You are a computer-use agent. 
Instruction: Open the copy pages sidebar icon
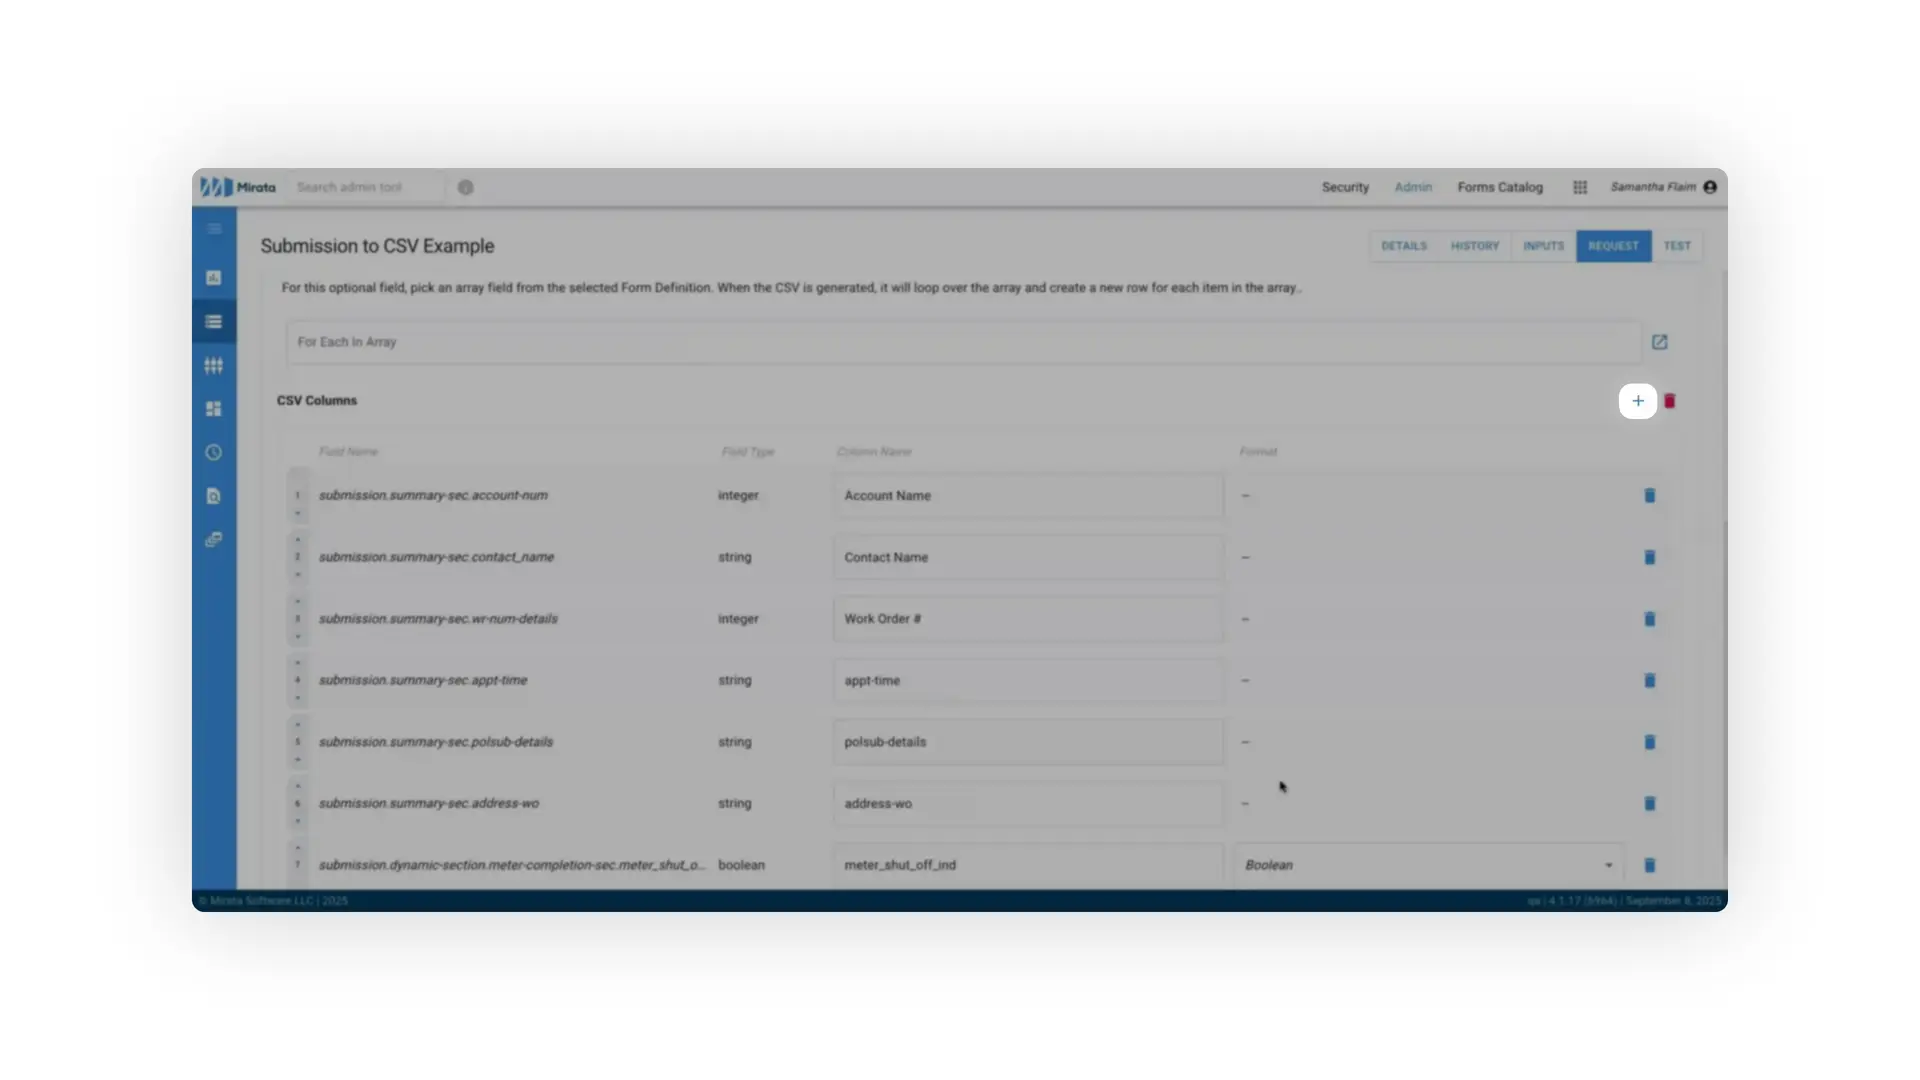coord(213,538)
